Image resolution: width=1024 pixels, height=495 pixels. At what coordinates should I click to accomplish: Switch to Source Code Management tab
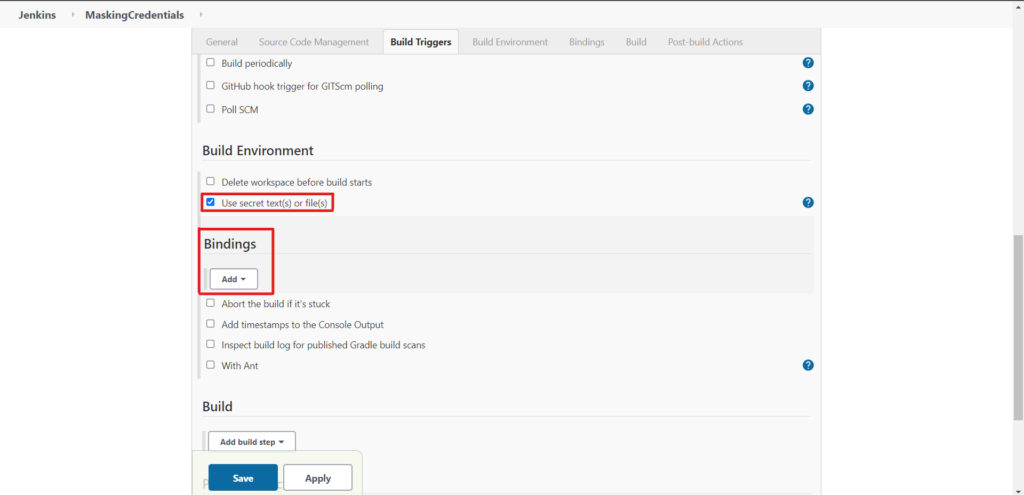314,42
